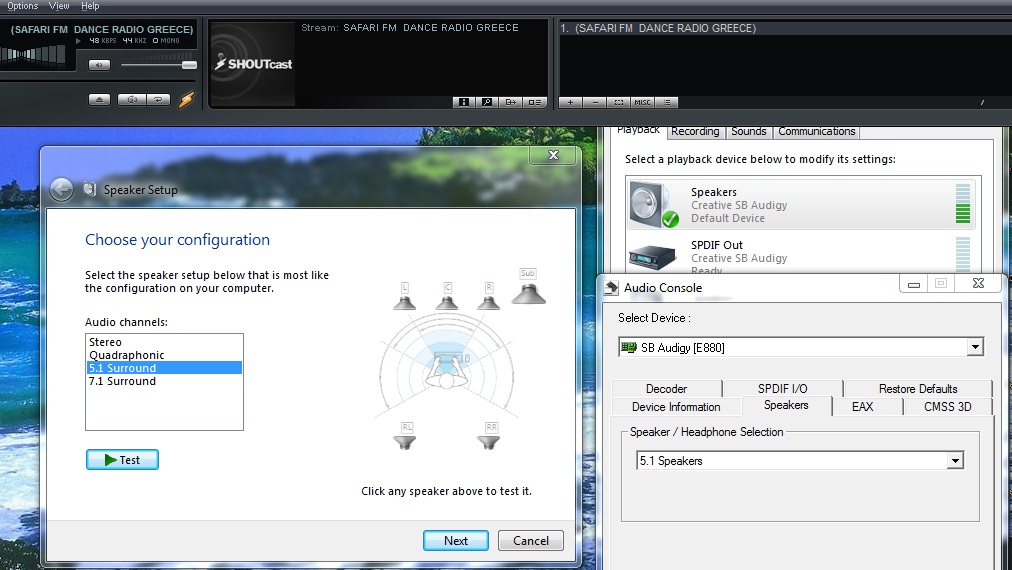Click the scrolling song title in Winamp

[x=101, y=30]
